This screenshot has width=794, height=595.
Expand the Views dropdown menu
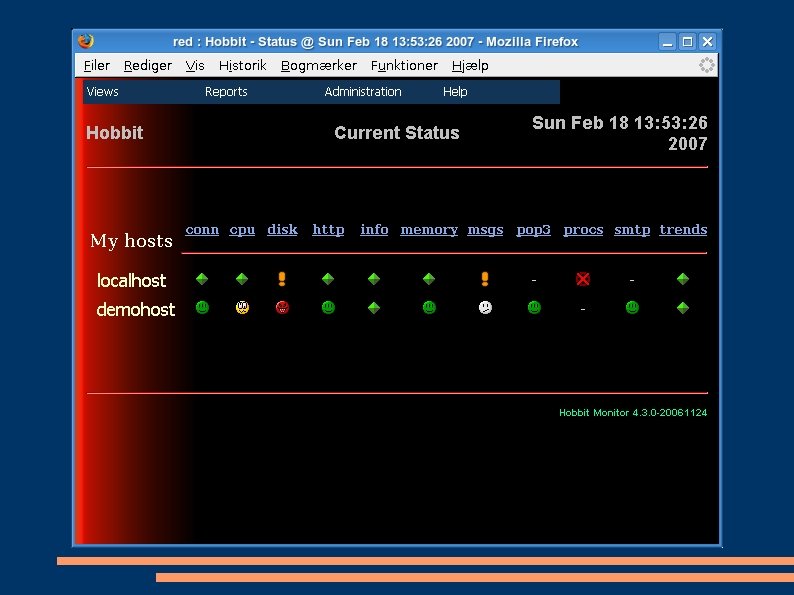tap(103, 92)
